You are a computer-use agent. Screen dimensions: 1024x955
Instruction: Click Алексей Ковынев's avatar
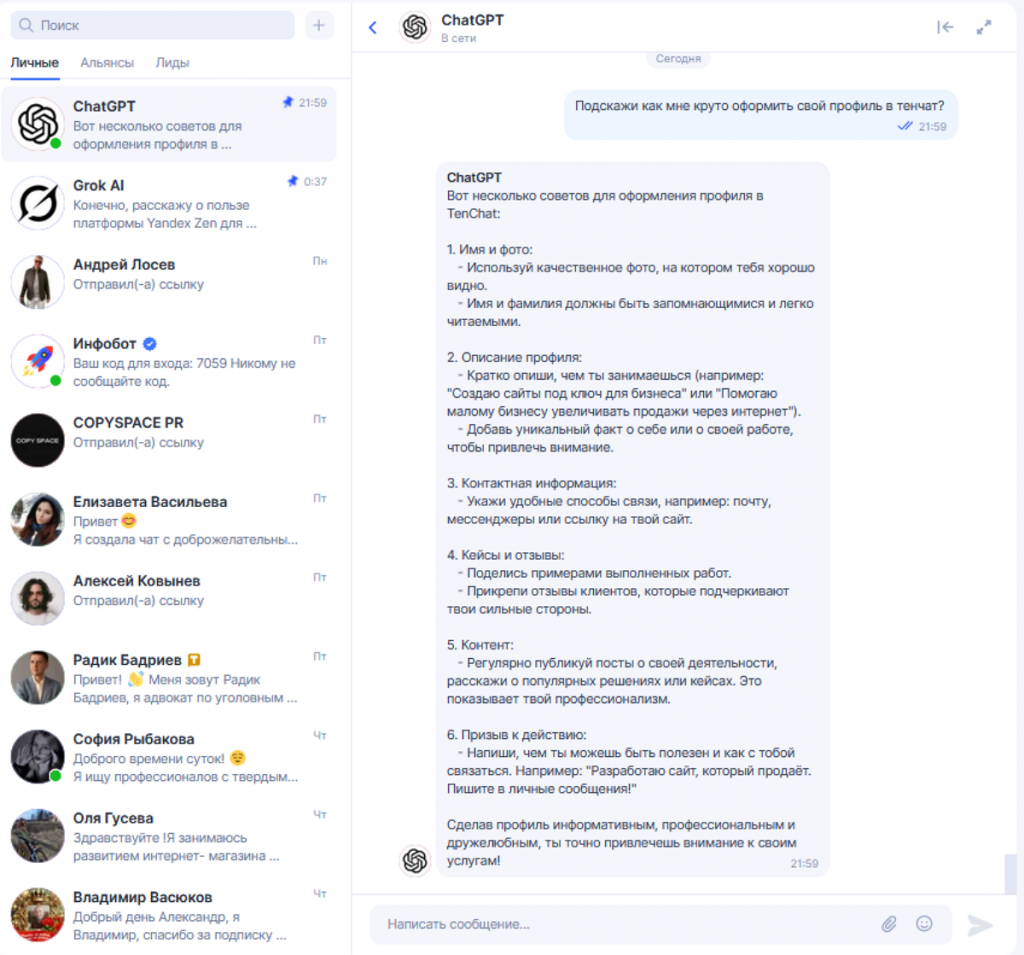[37, 598]
